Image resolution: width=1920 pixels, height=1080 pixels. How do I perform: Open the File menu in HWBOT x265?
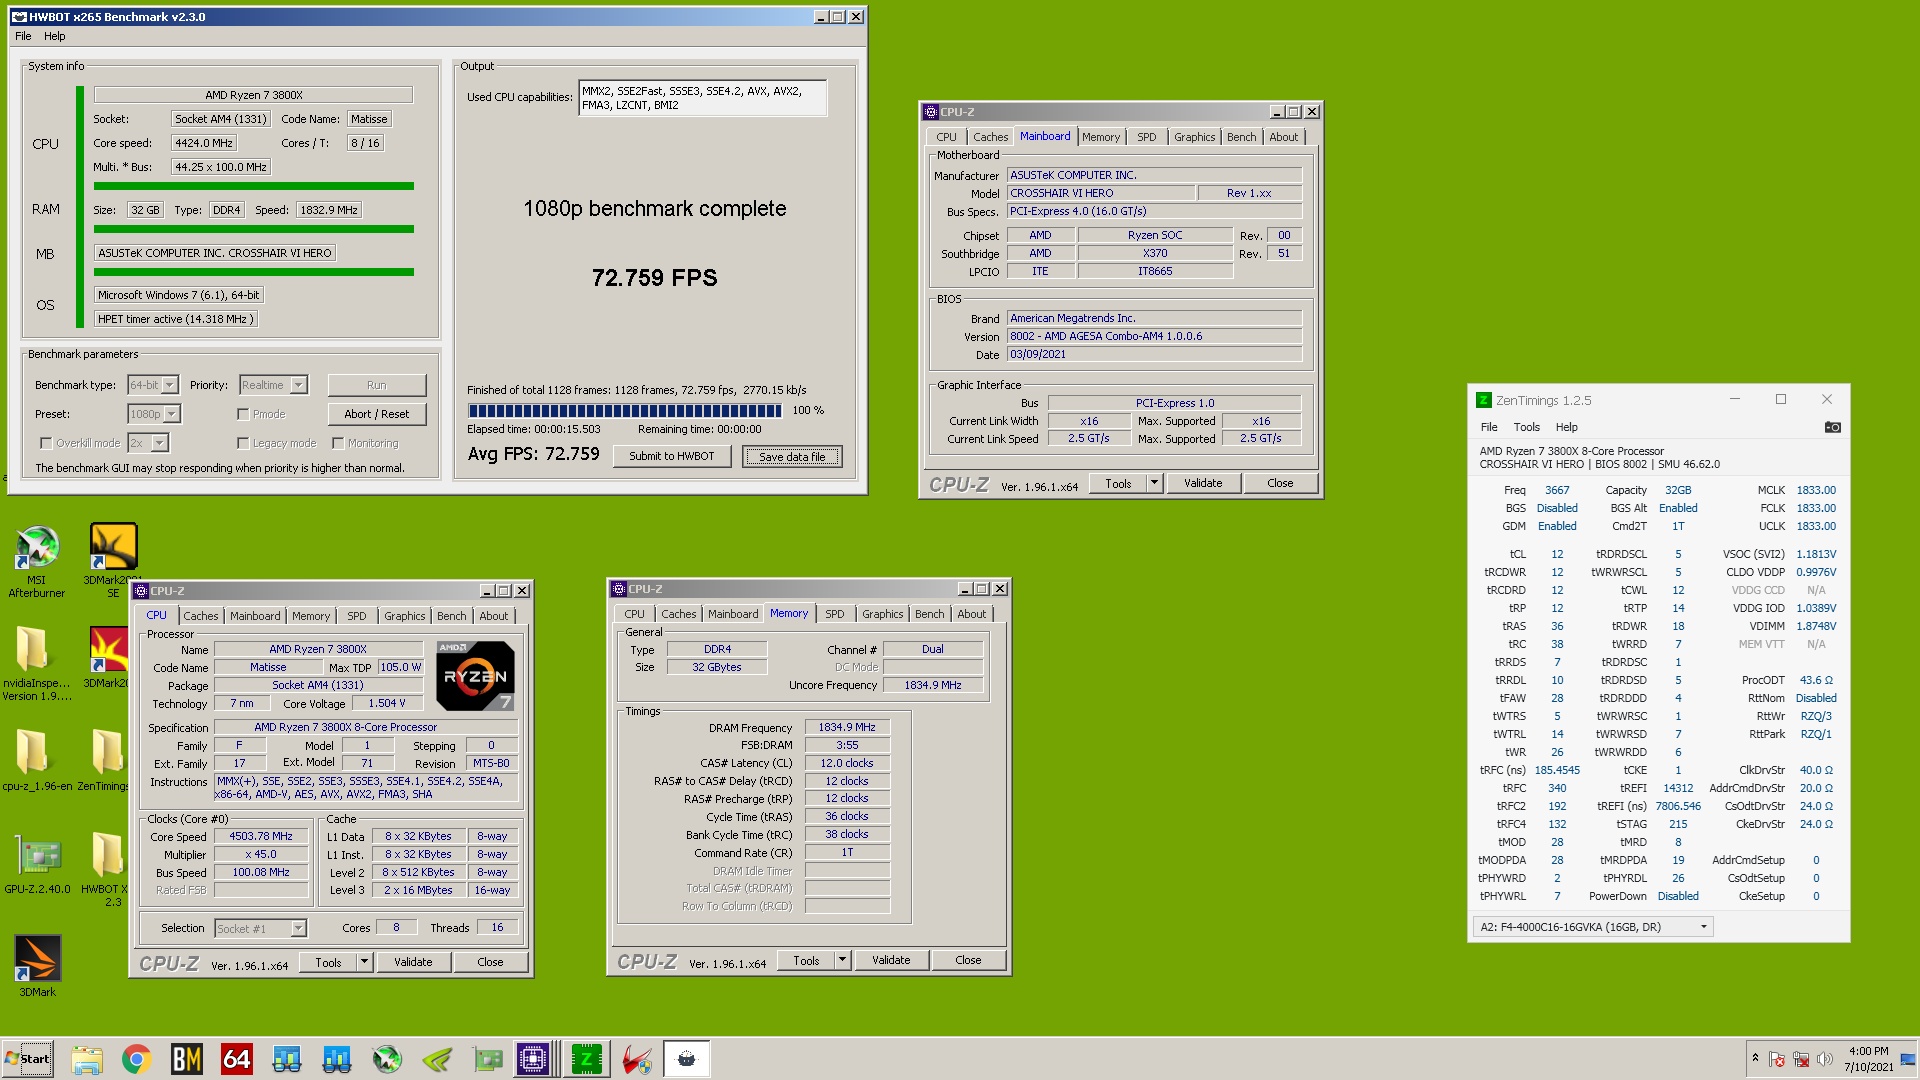tap(23, 36)
